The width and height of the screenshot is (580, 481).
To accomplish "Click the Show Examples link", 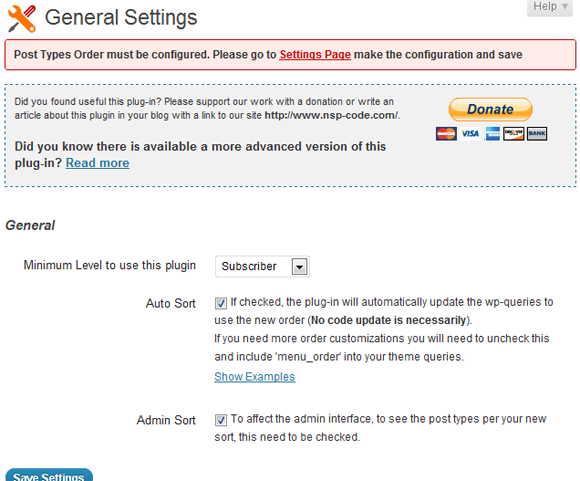I will 254,377.
